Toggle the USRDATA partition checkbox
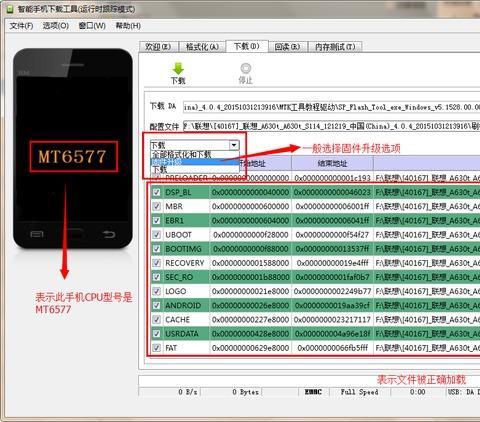The height and width of the screenshot is (422, 480). point(156,334)
